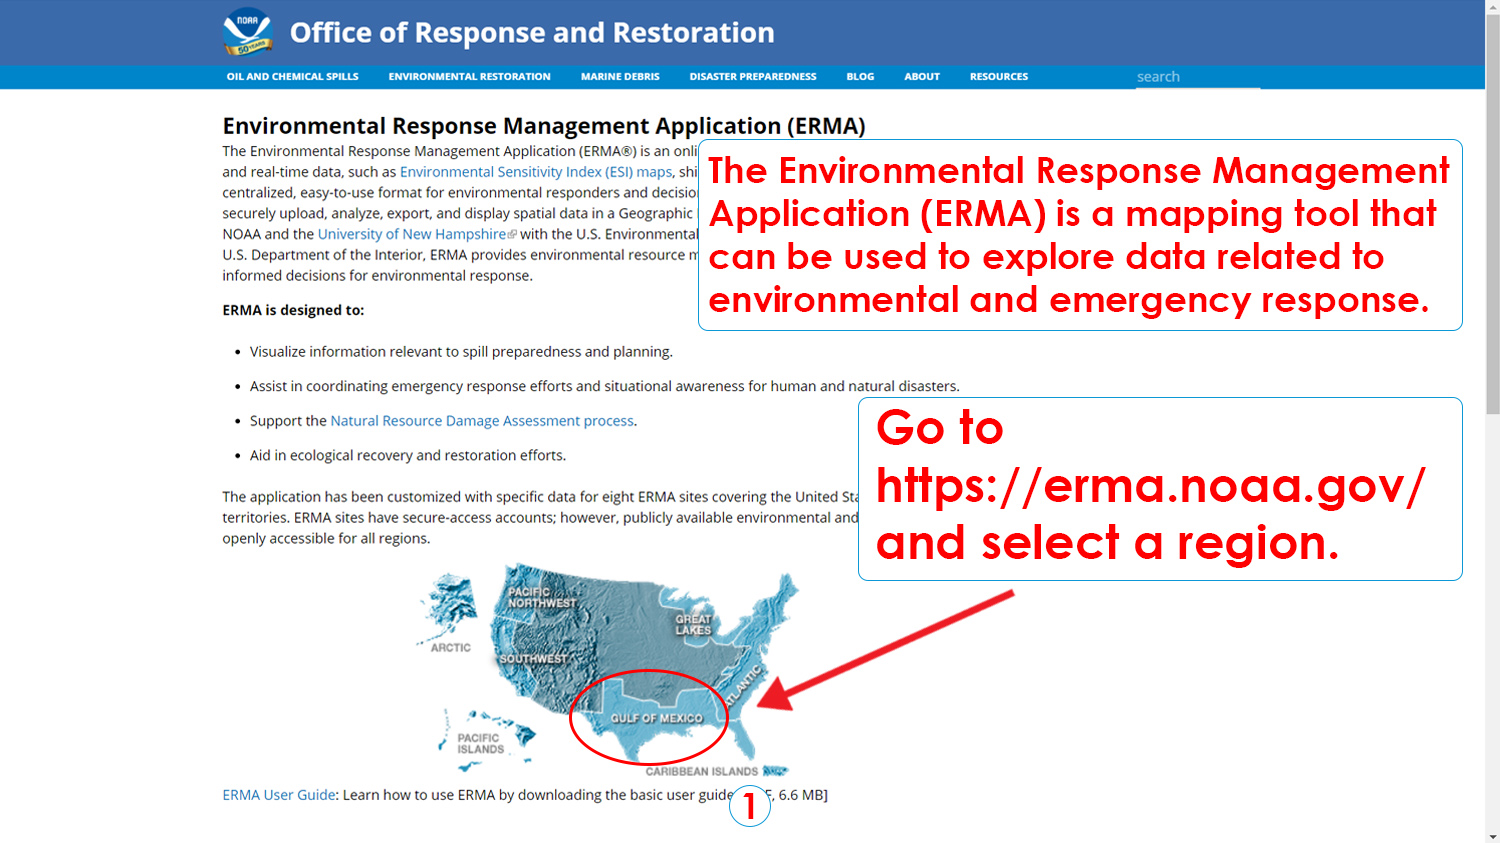Click the scrollbar down arrow
This screenshot has width=1500, height=843.
point(1493,836)
